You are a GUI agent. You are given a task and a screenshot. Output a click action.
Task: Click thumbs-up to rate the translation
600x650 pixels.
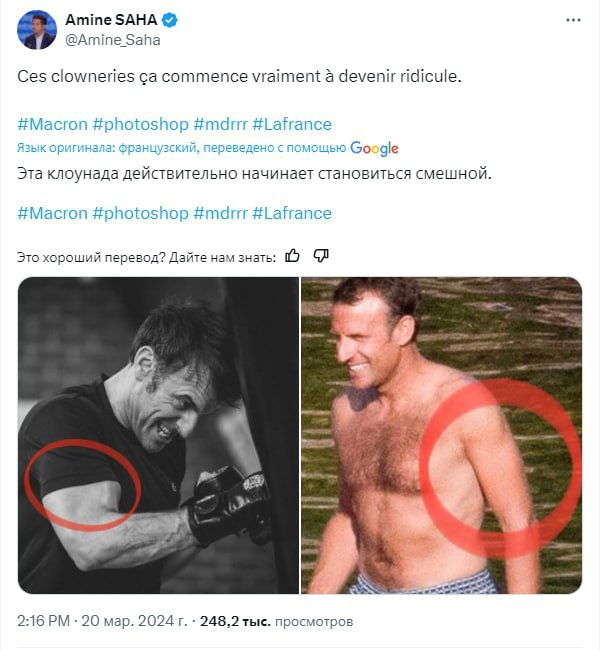point(292,256)
